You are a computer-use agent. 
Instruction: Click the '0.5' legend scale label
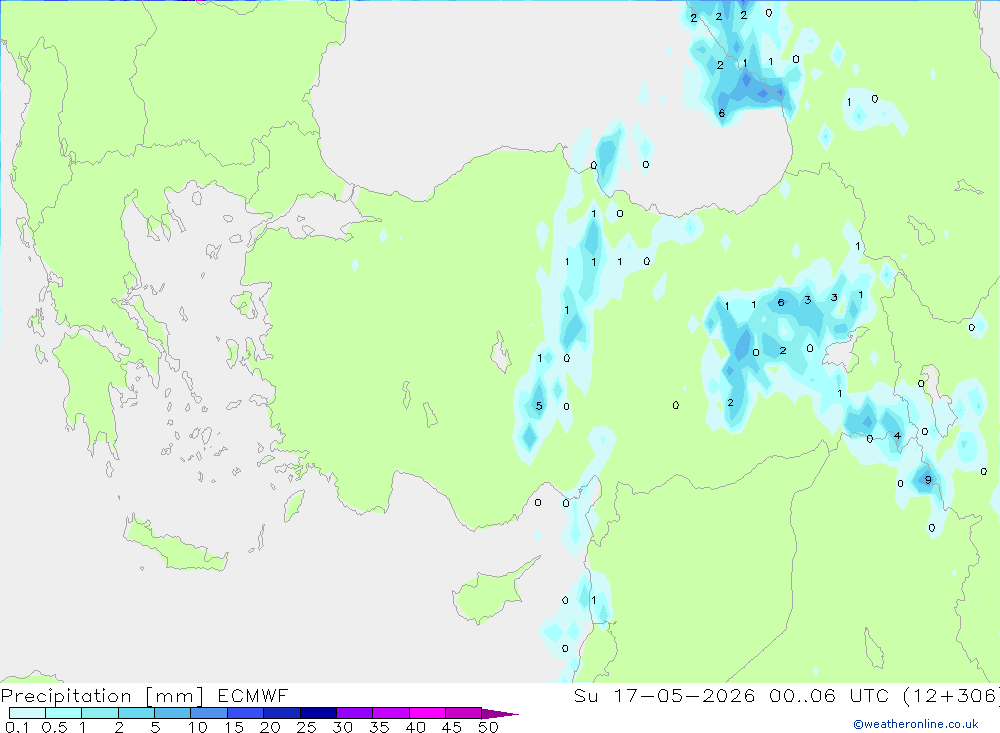click(x=54, y=727)
